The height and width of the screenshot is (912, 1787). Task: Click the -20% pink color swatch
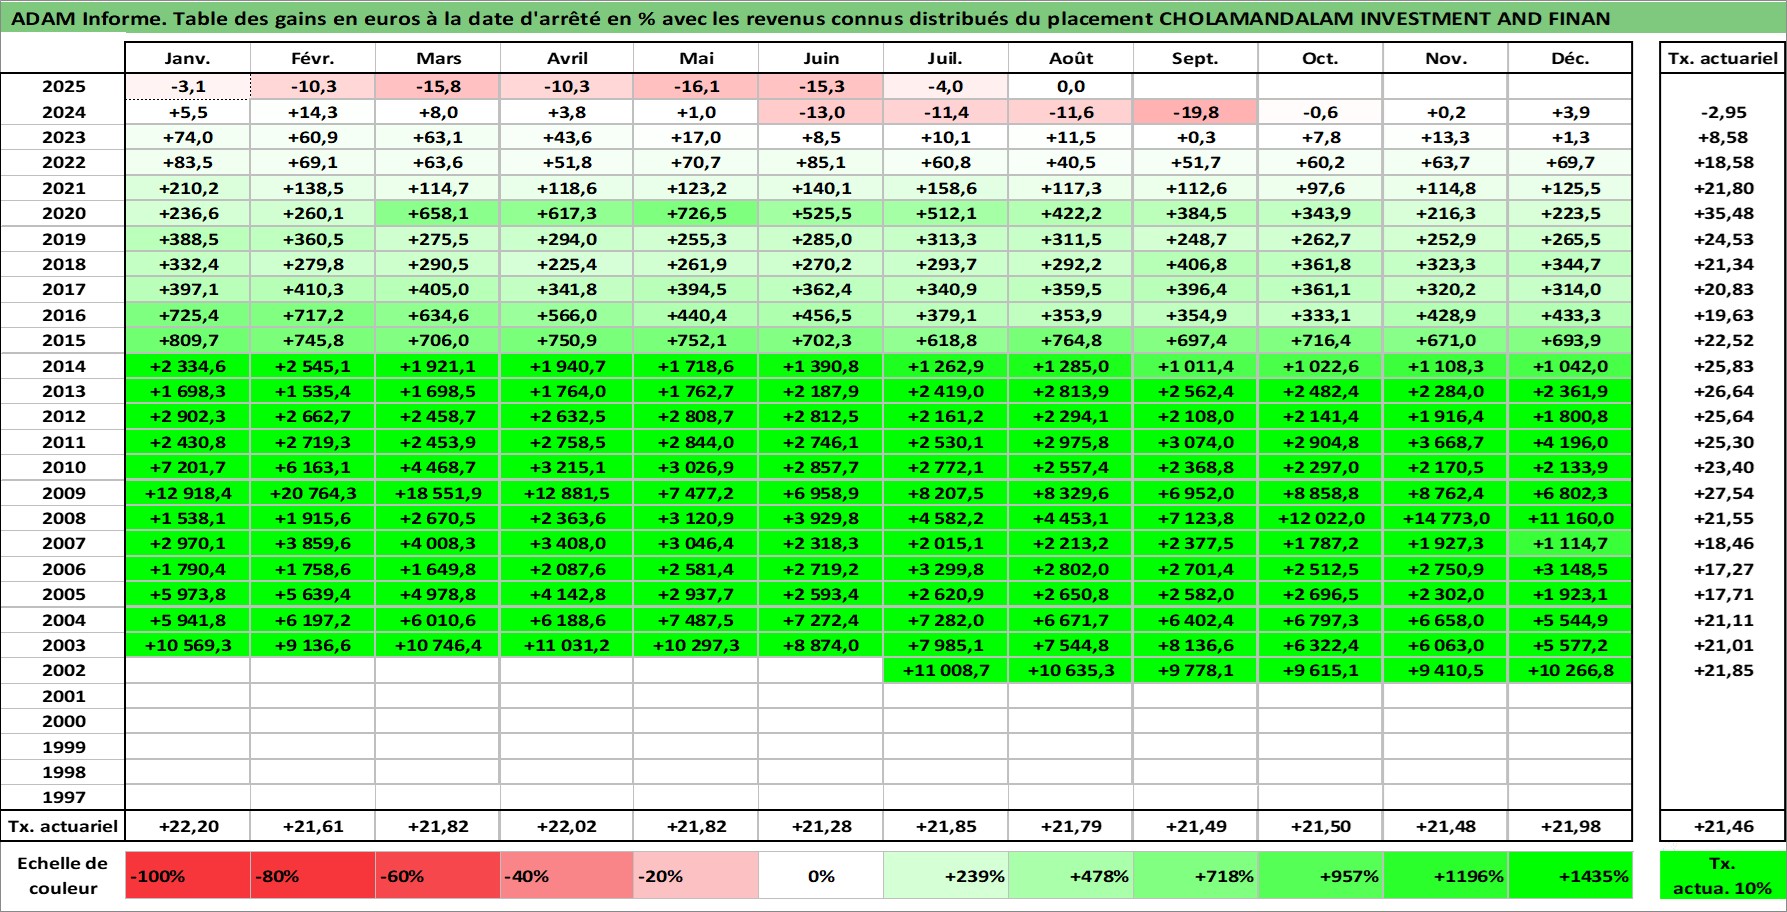pos(696,875)
